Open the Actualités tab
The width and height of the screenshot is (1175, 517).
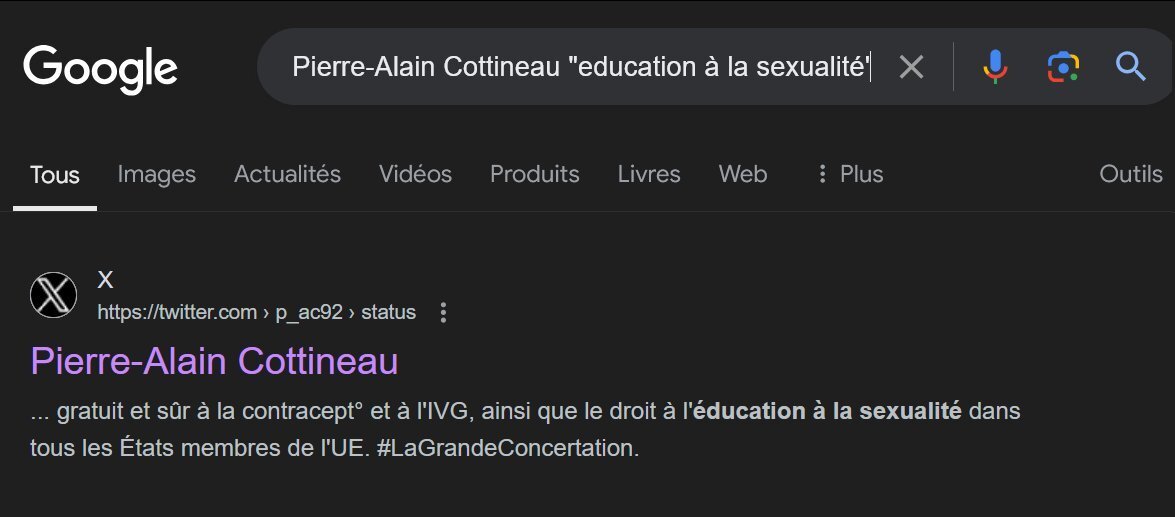tap(287, 175)
